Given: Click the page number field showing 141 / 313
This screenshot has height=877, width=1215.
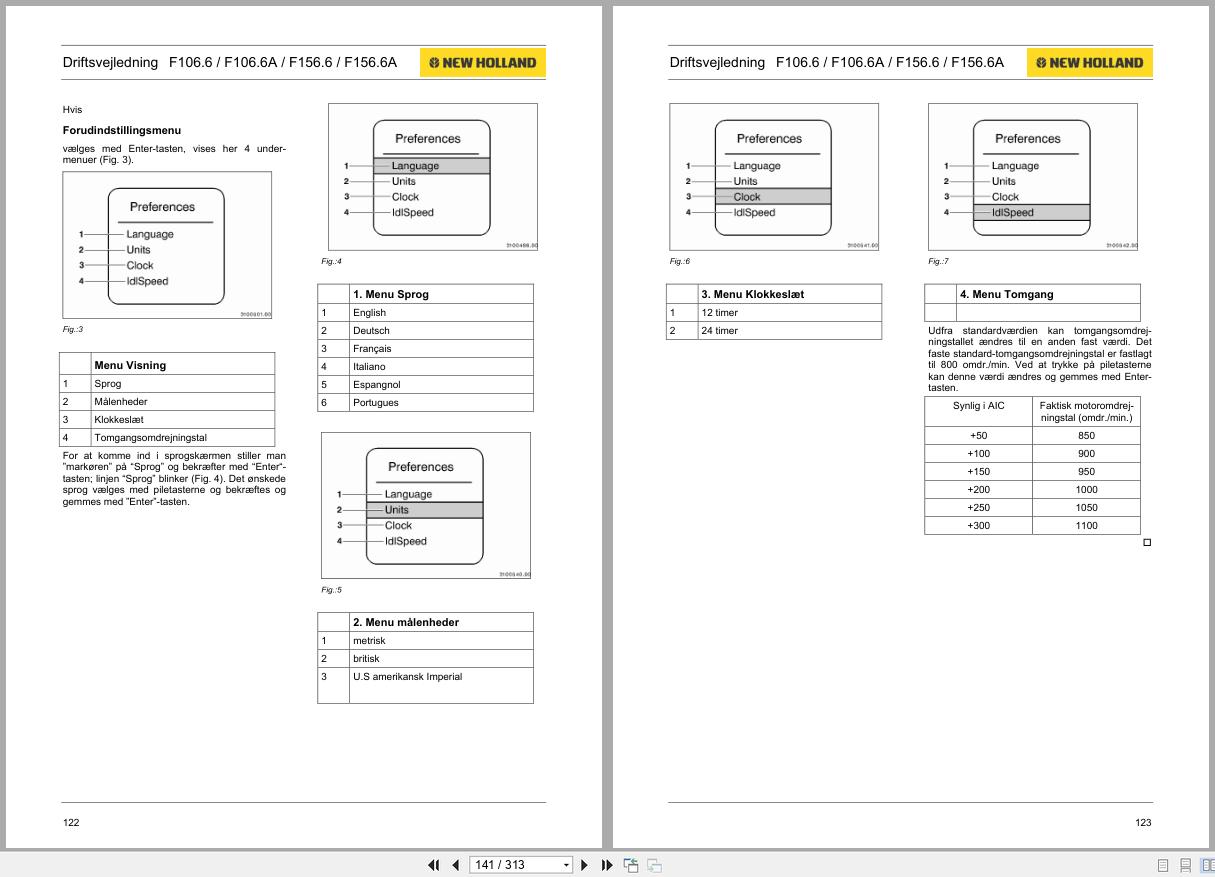Looking at the screenshot, I should pos(514,865).
